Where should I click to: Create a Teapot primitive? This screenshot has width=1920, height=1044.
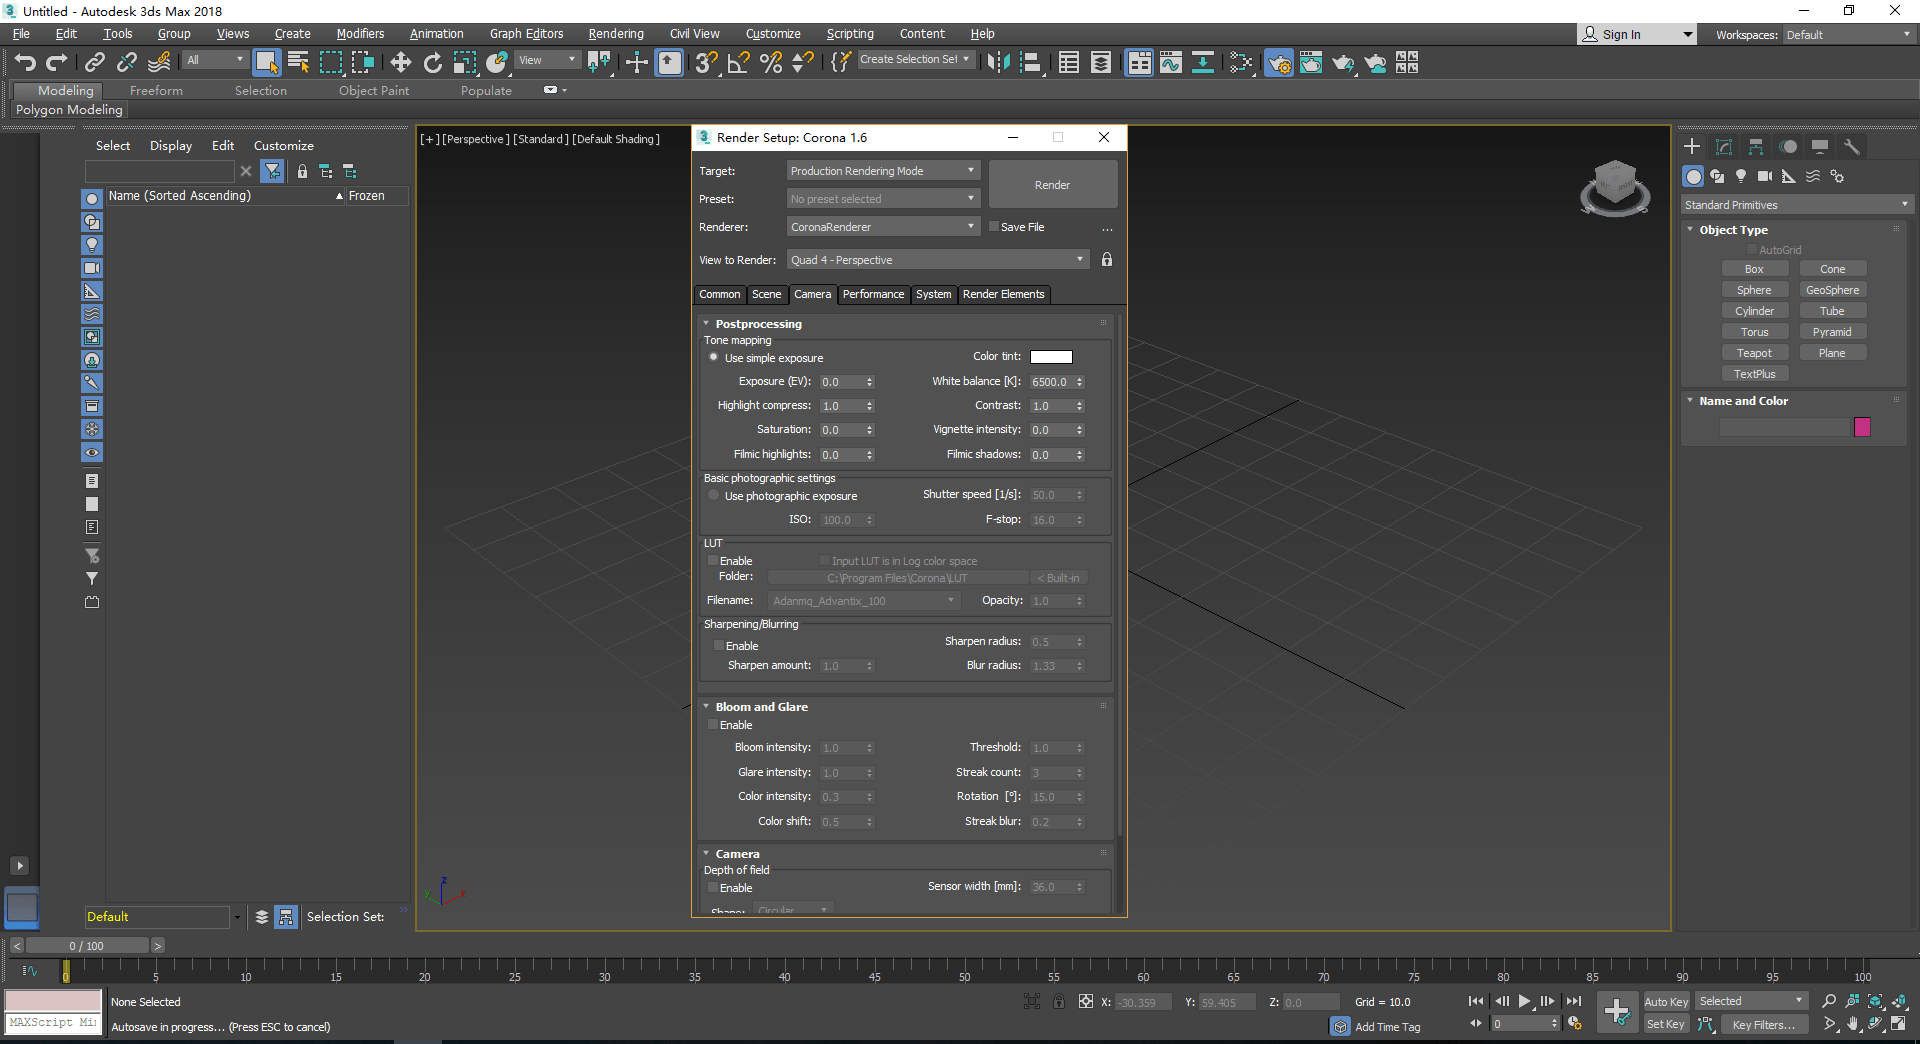1754,353
